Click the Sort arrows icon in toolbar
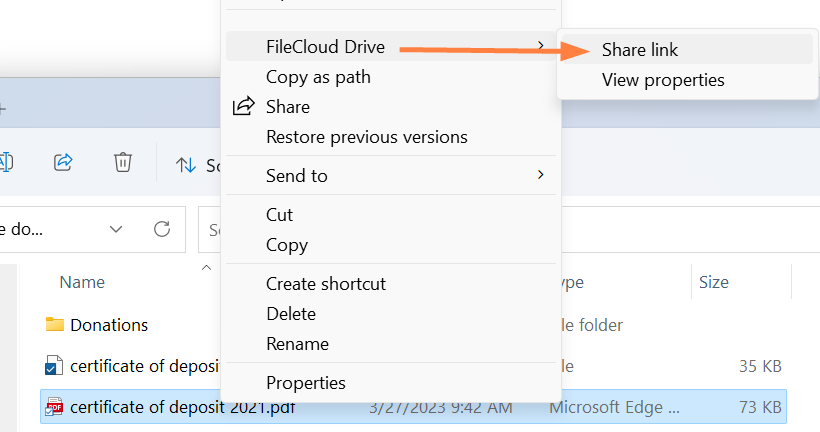 [186, 165]
